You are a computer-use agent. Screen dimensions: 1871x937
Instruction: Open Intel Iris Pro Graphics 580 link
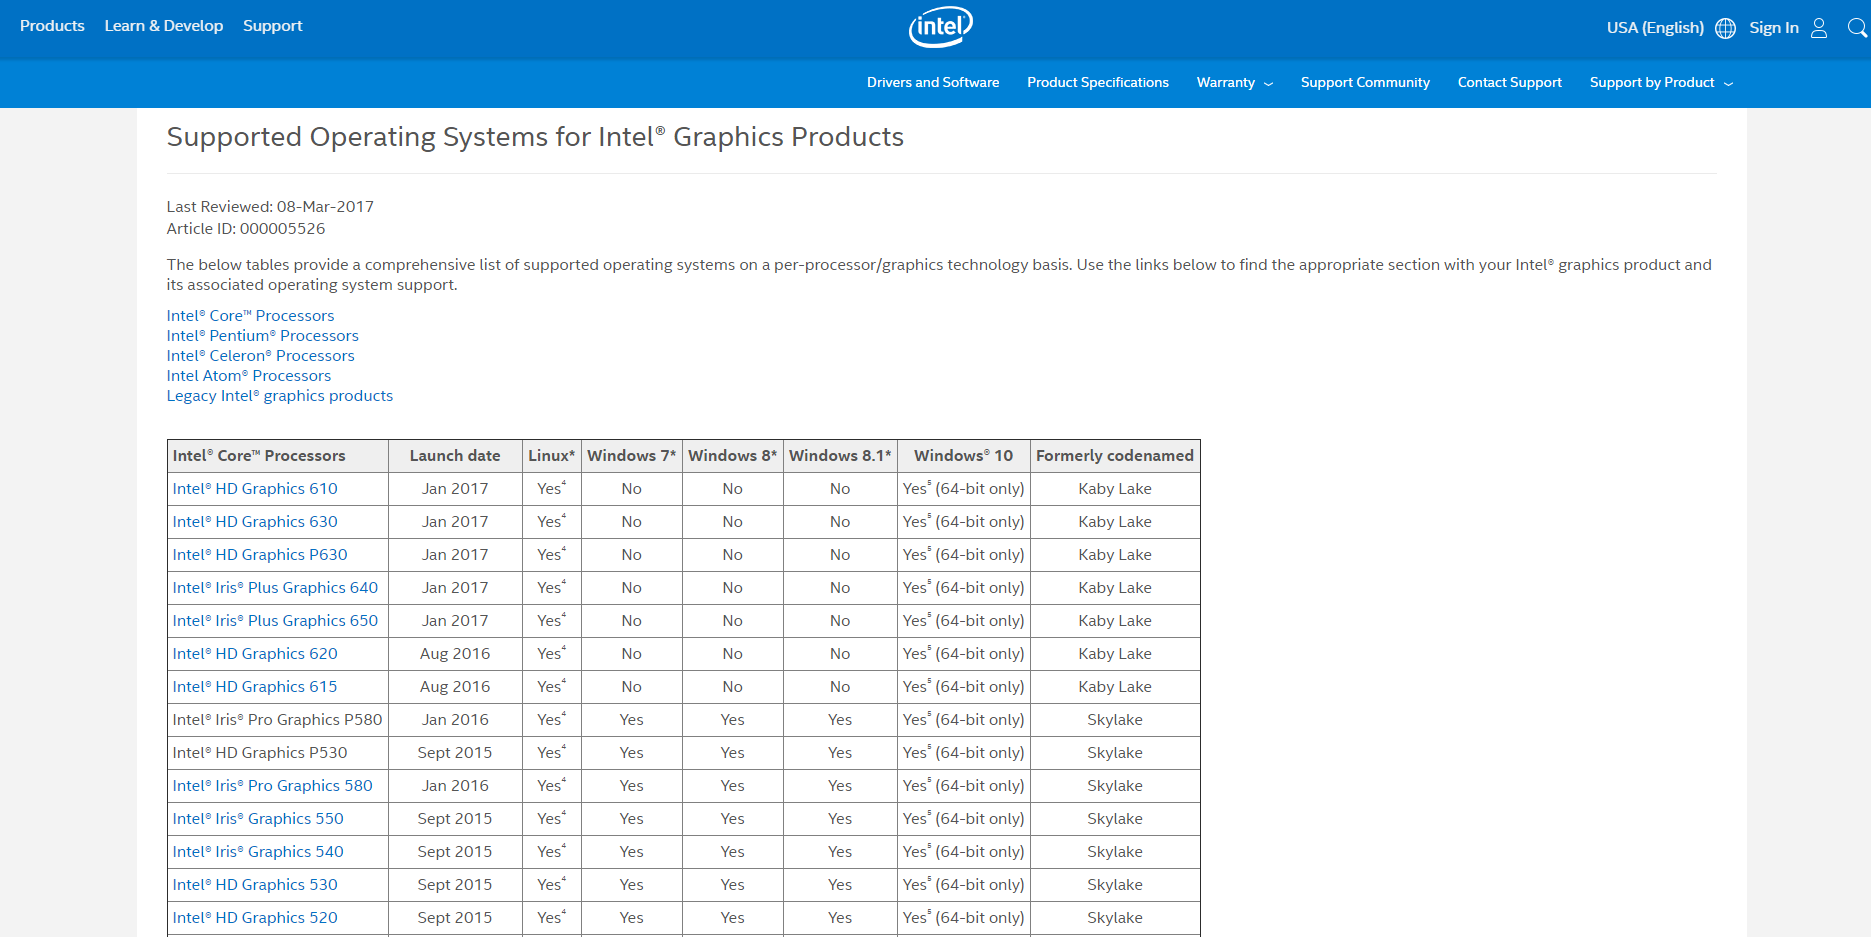[273, 786]
